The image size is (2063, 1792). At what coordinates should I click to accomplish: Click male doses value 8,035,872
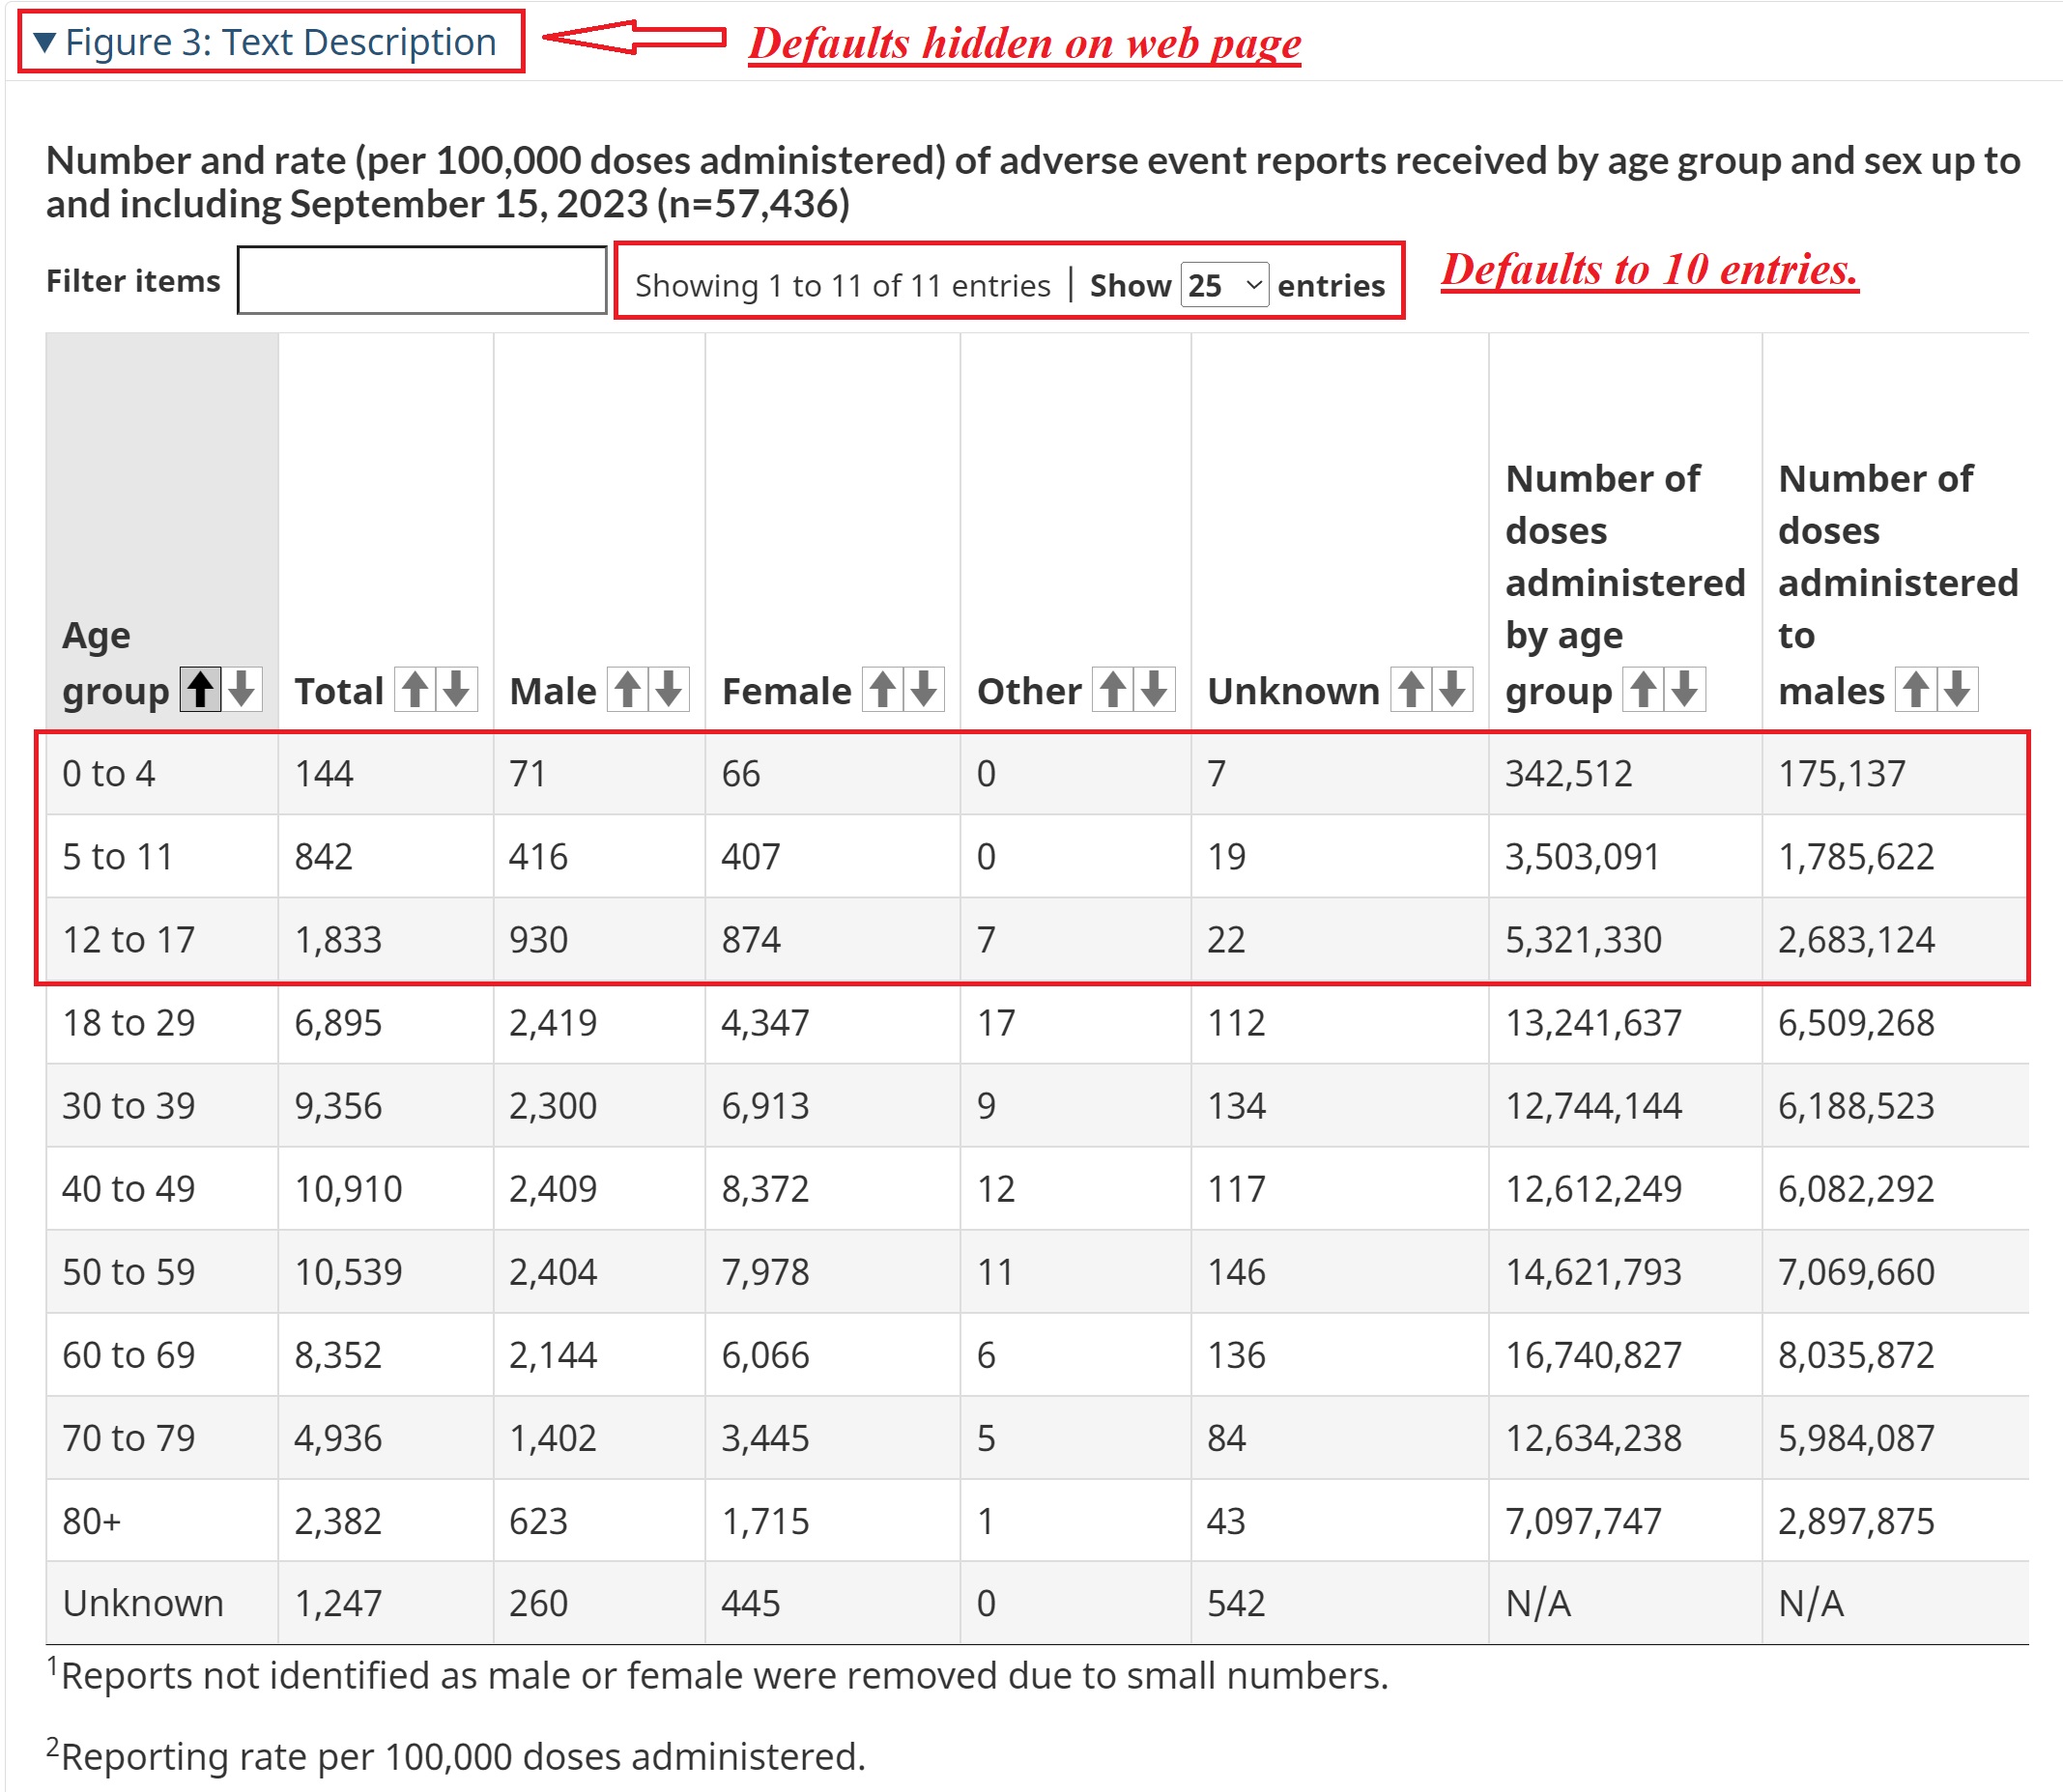pos(1856,1355)
